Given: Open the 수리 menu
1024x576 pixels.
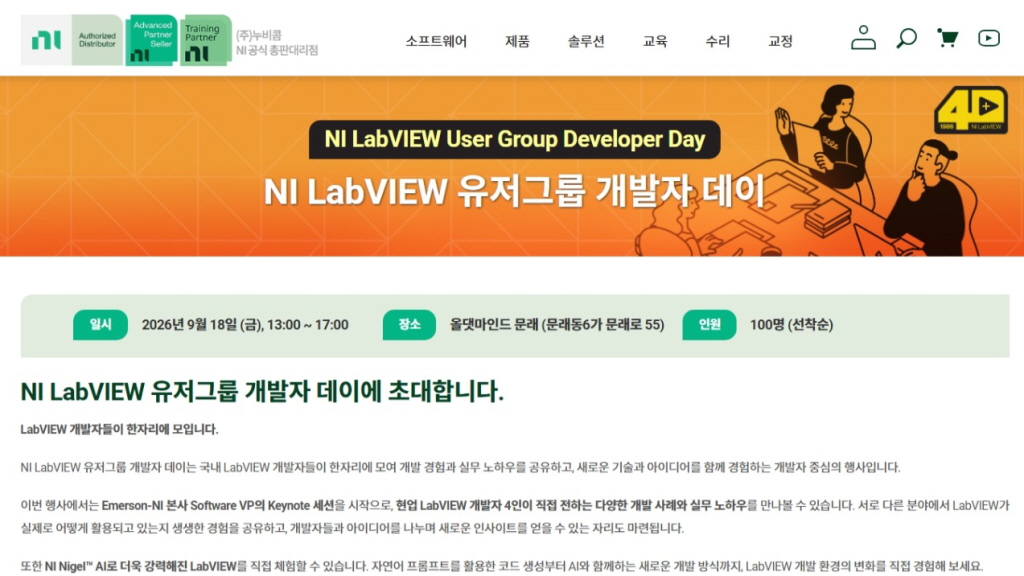Looking at the screenshot, I should (717, 41).
